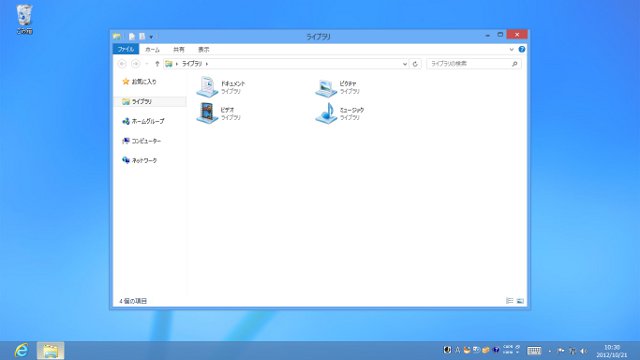Expand the chevron after ライブラリ in path
Viewport: 640px width, 360px height.
207,64
